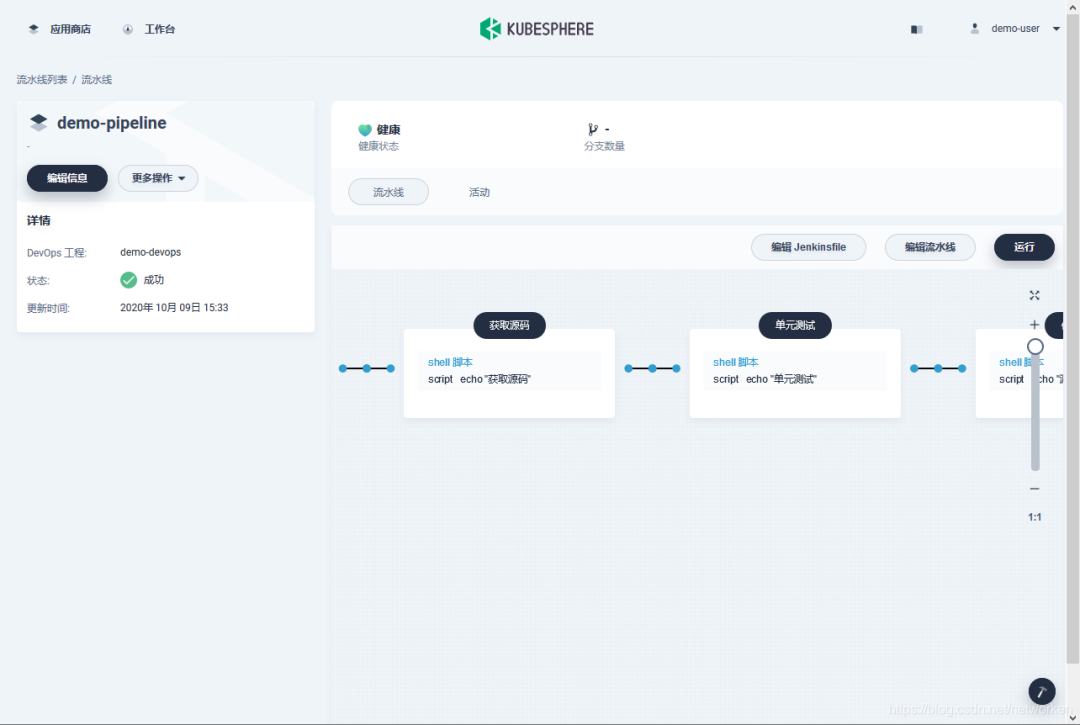Switch to the 活动 tab
The height and width of the screenshot is (725, 1080).
coord(479,192)
